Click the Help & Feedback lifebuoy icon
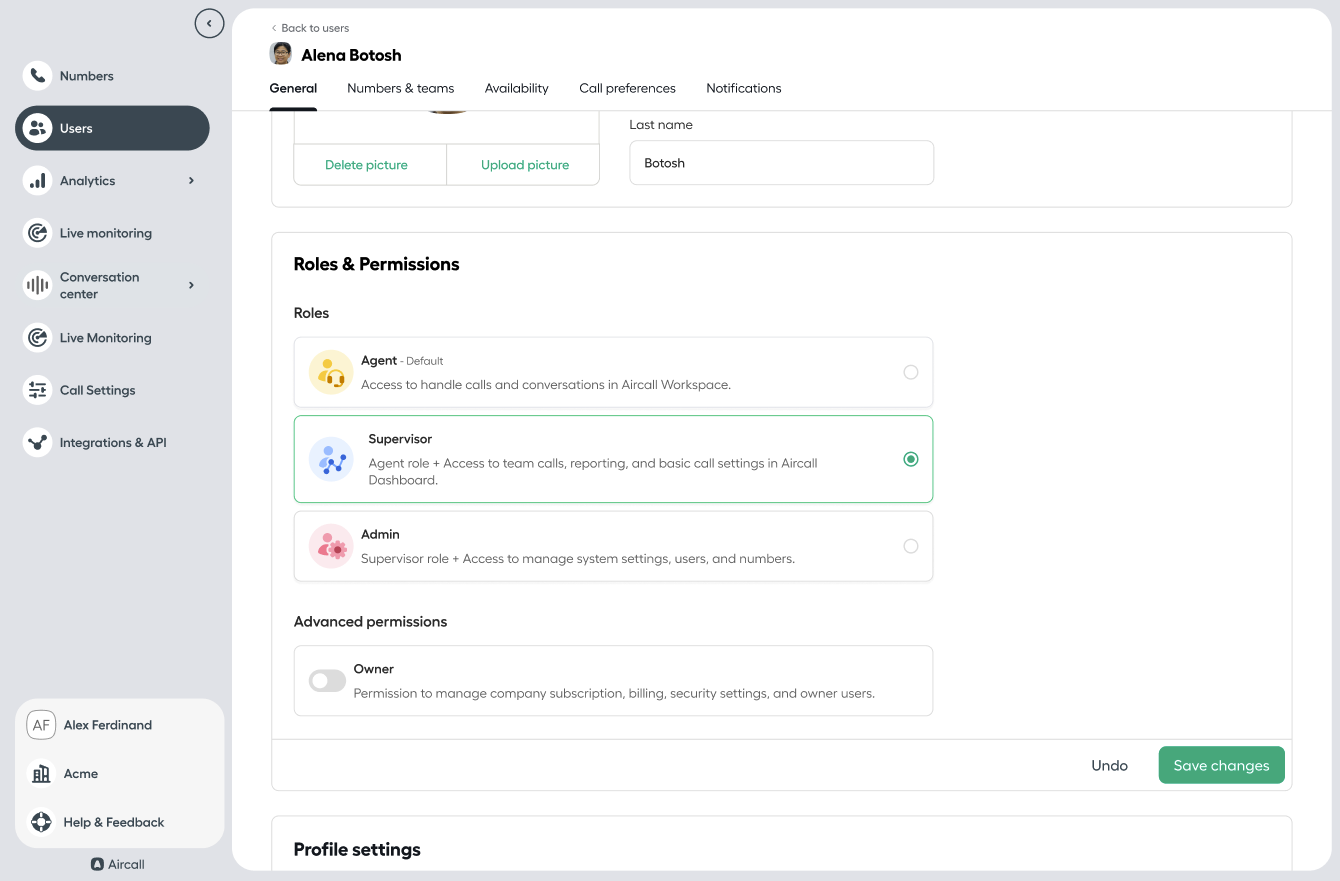The height and width of the screenshot is (881, 1340). tap(41, 822)
